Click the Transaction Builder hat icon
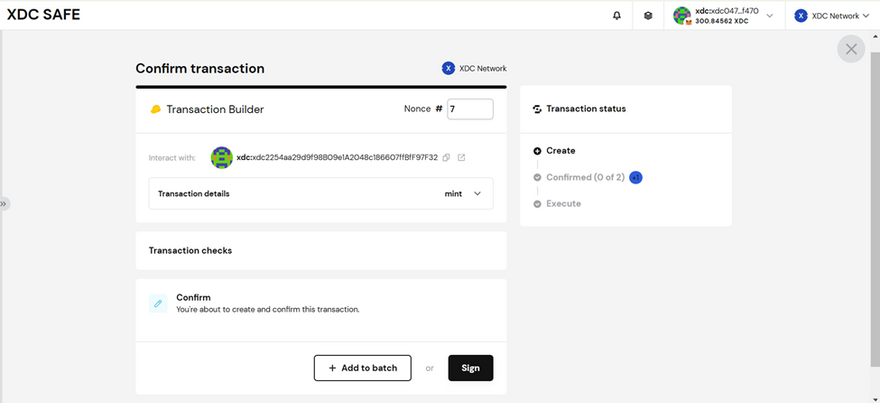880x403 pixels. pyautogui.click(x=155, y=109)
